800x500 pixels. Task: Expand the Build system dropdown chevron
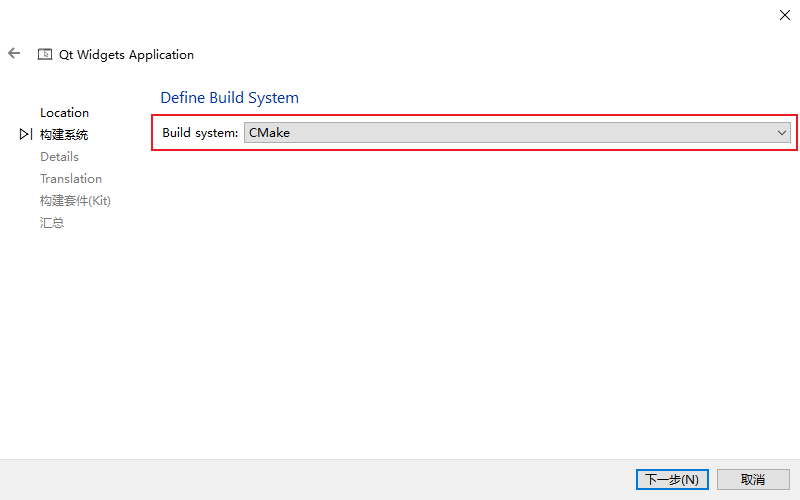click(x=782, y=132)
